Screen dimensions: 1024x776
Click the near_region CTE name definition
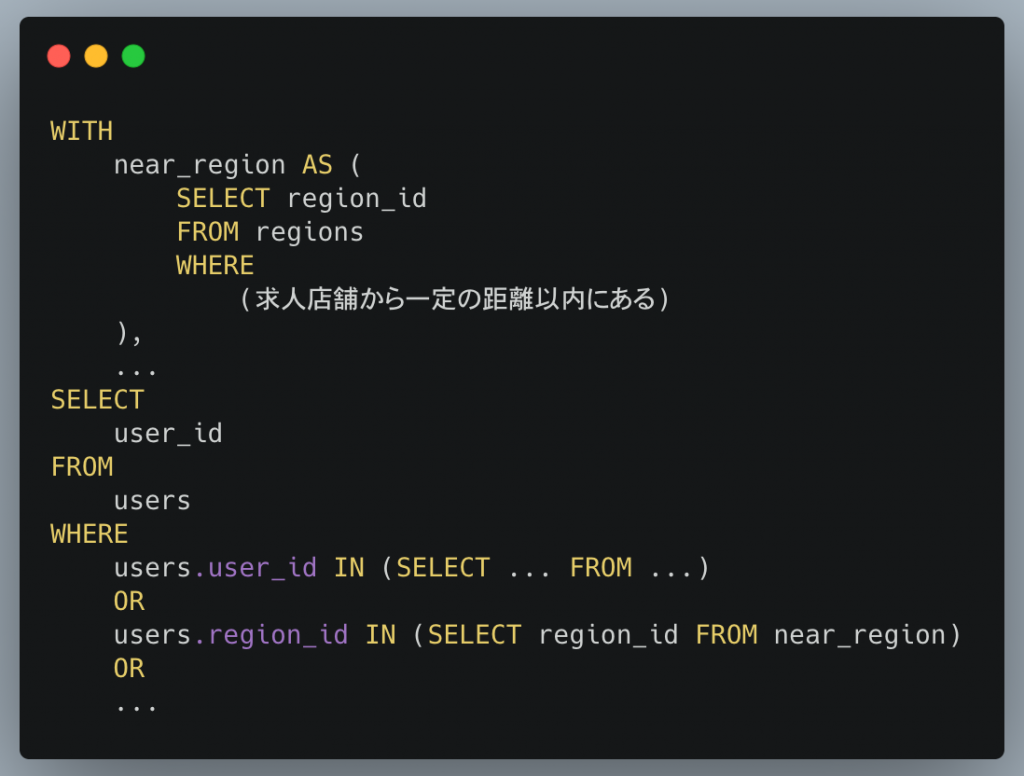coord(200,165)
